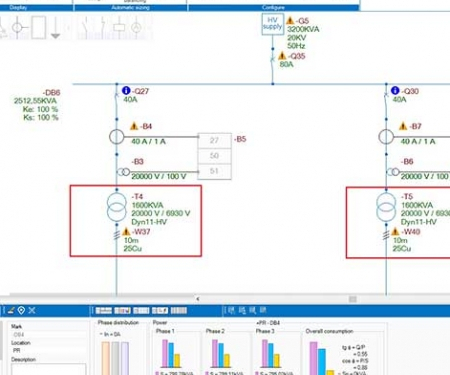This screenshot has width=450, height=375.
Task: Click the warning triangle next to -G5
Action: tap(290, 20)
